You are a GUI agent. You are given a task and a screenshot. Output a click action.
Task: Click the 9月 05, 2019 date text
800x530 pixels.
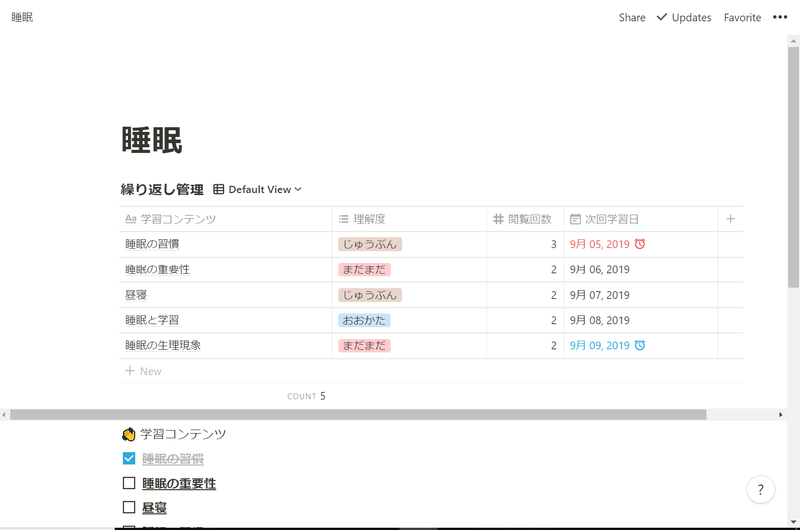[599, 244]
